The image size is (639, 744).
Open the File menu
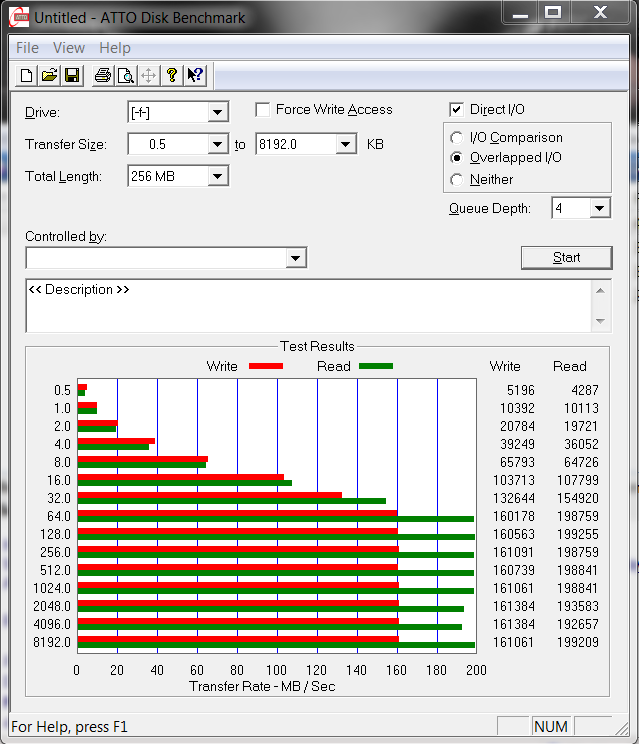[27, 48]
